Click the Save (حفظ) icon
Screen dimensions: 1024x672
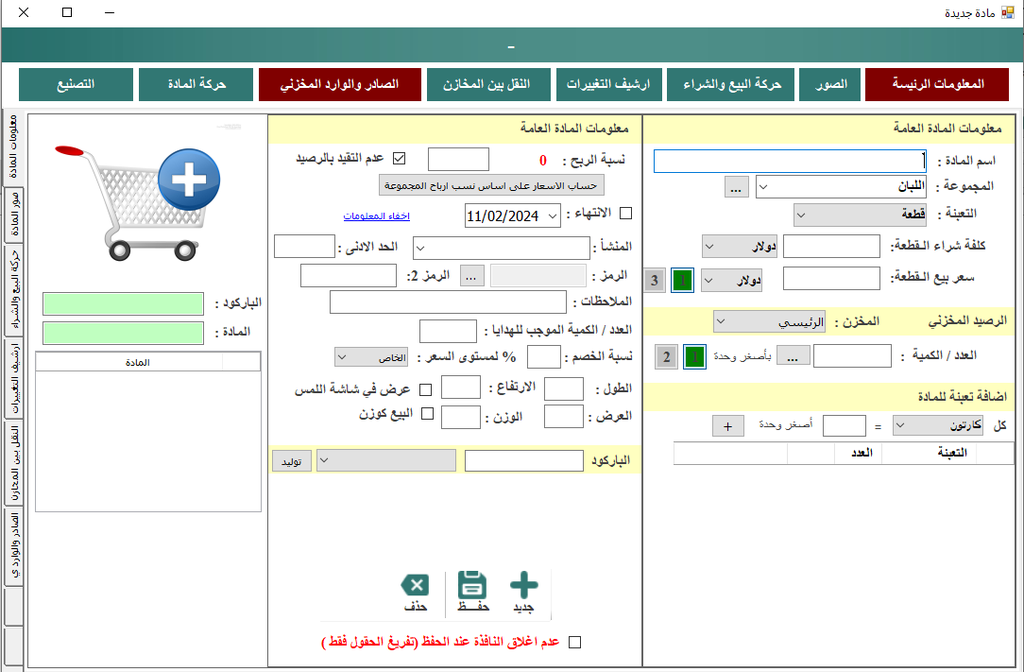coord(470,582)
